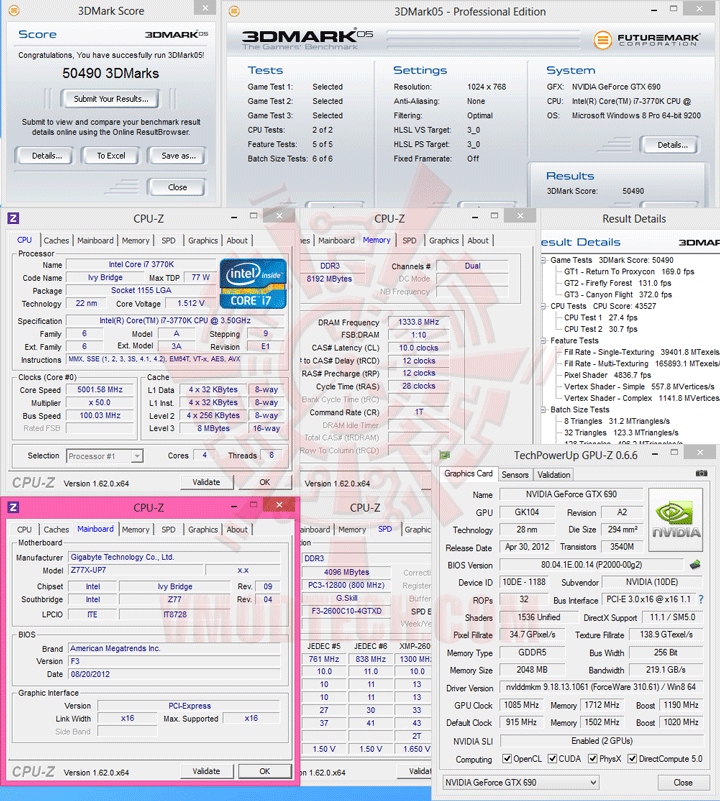The width and height of the screenshot is (720, 801).
Task: Click the Close button in GPU-Z
Action: point(683,783)
